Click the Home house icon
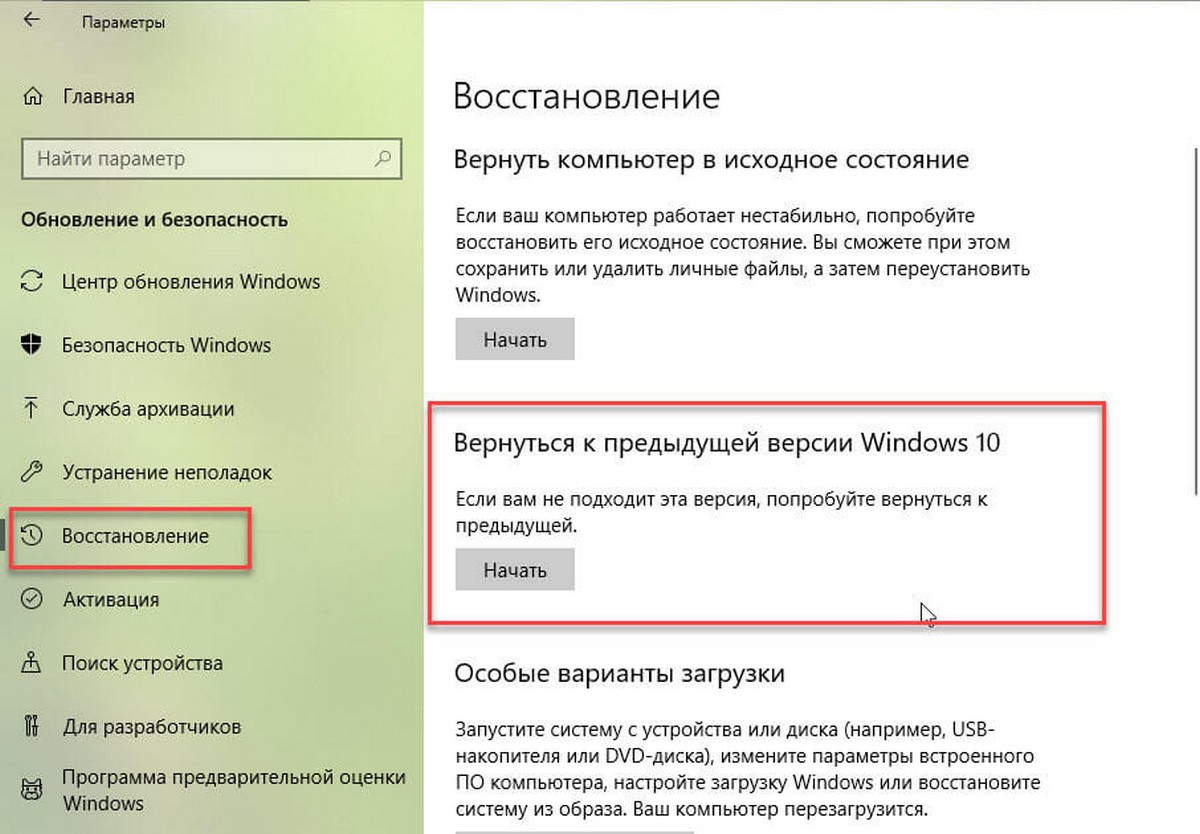Image resolution: width=1200 pixels, height=834 pixels. (32, 97)
